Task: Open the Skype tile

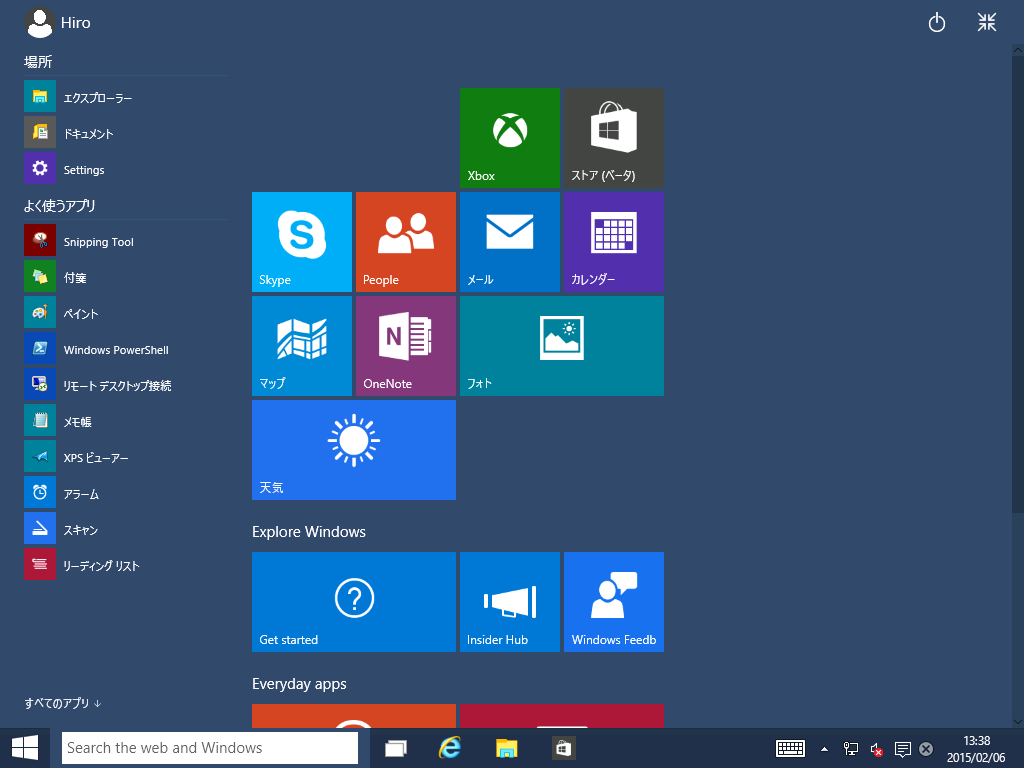Action: click(302, 242)
